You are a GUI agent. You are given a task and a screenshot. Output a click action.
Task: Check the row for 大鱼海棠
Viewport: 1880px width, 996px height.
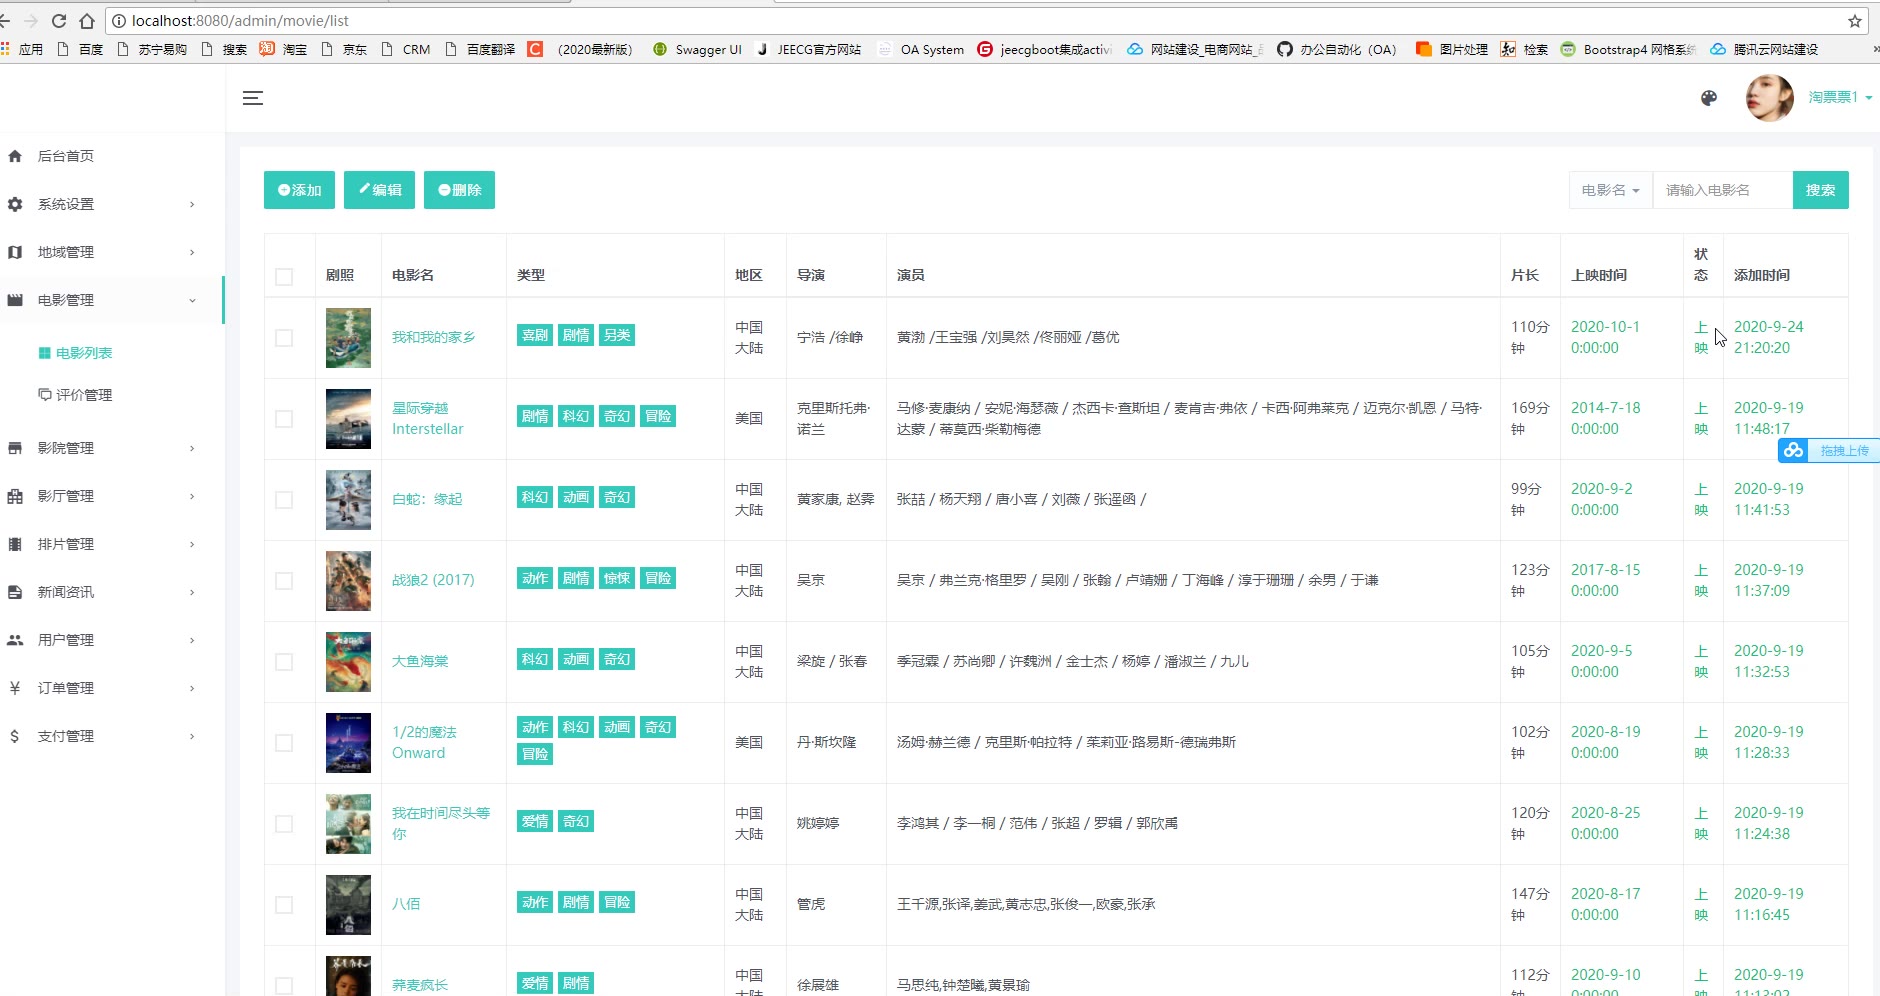(x=284, y=662)
